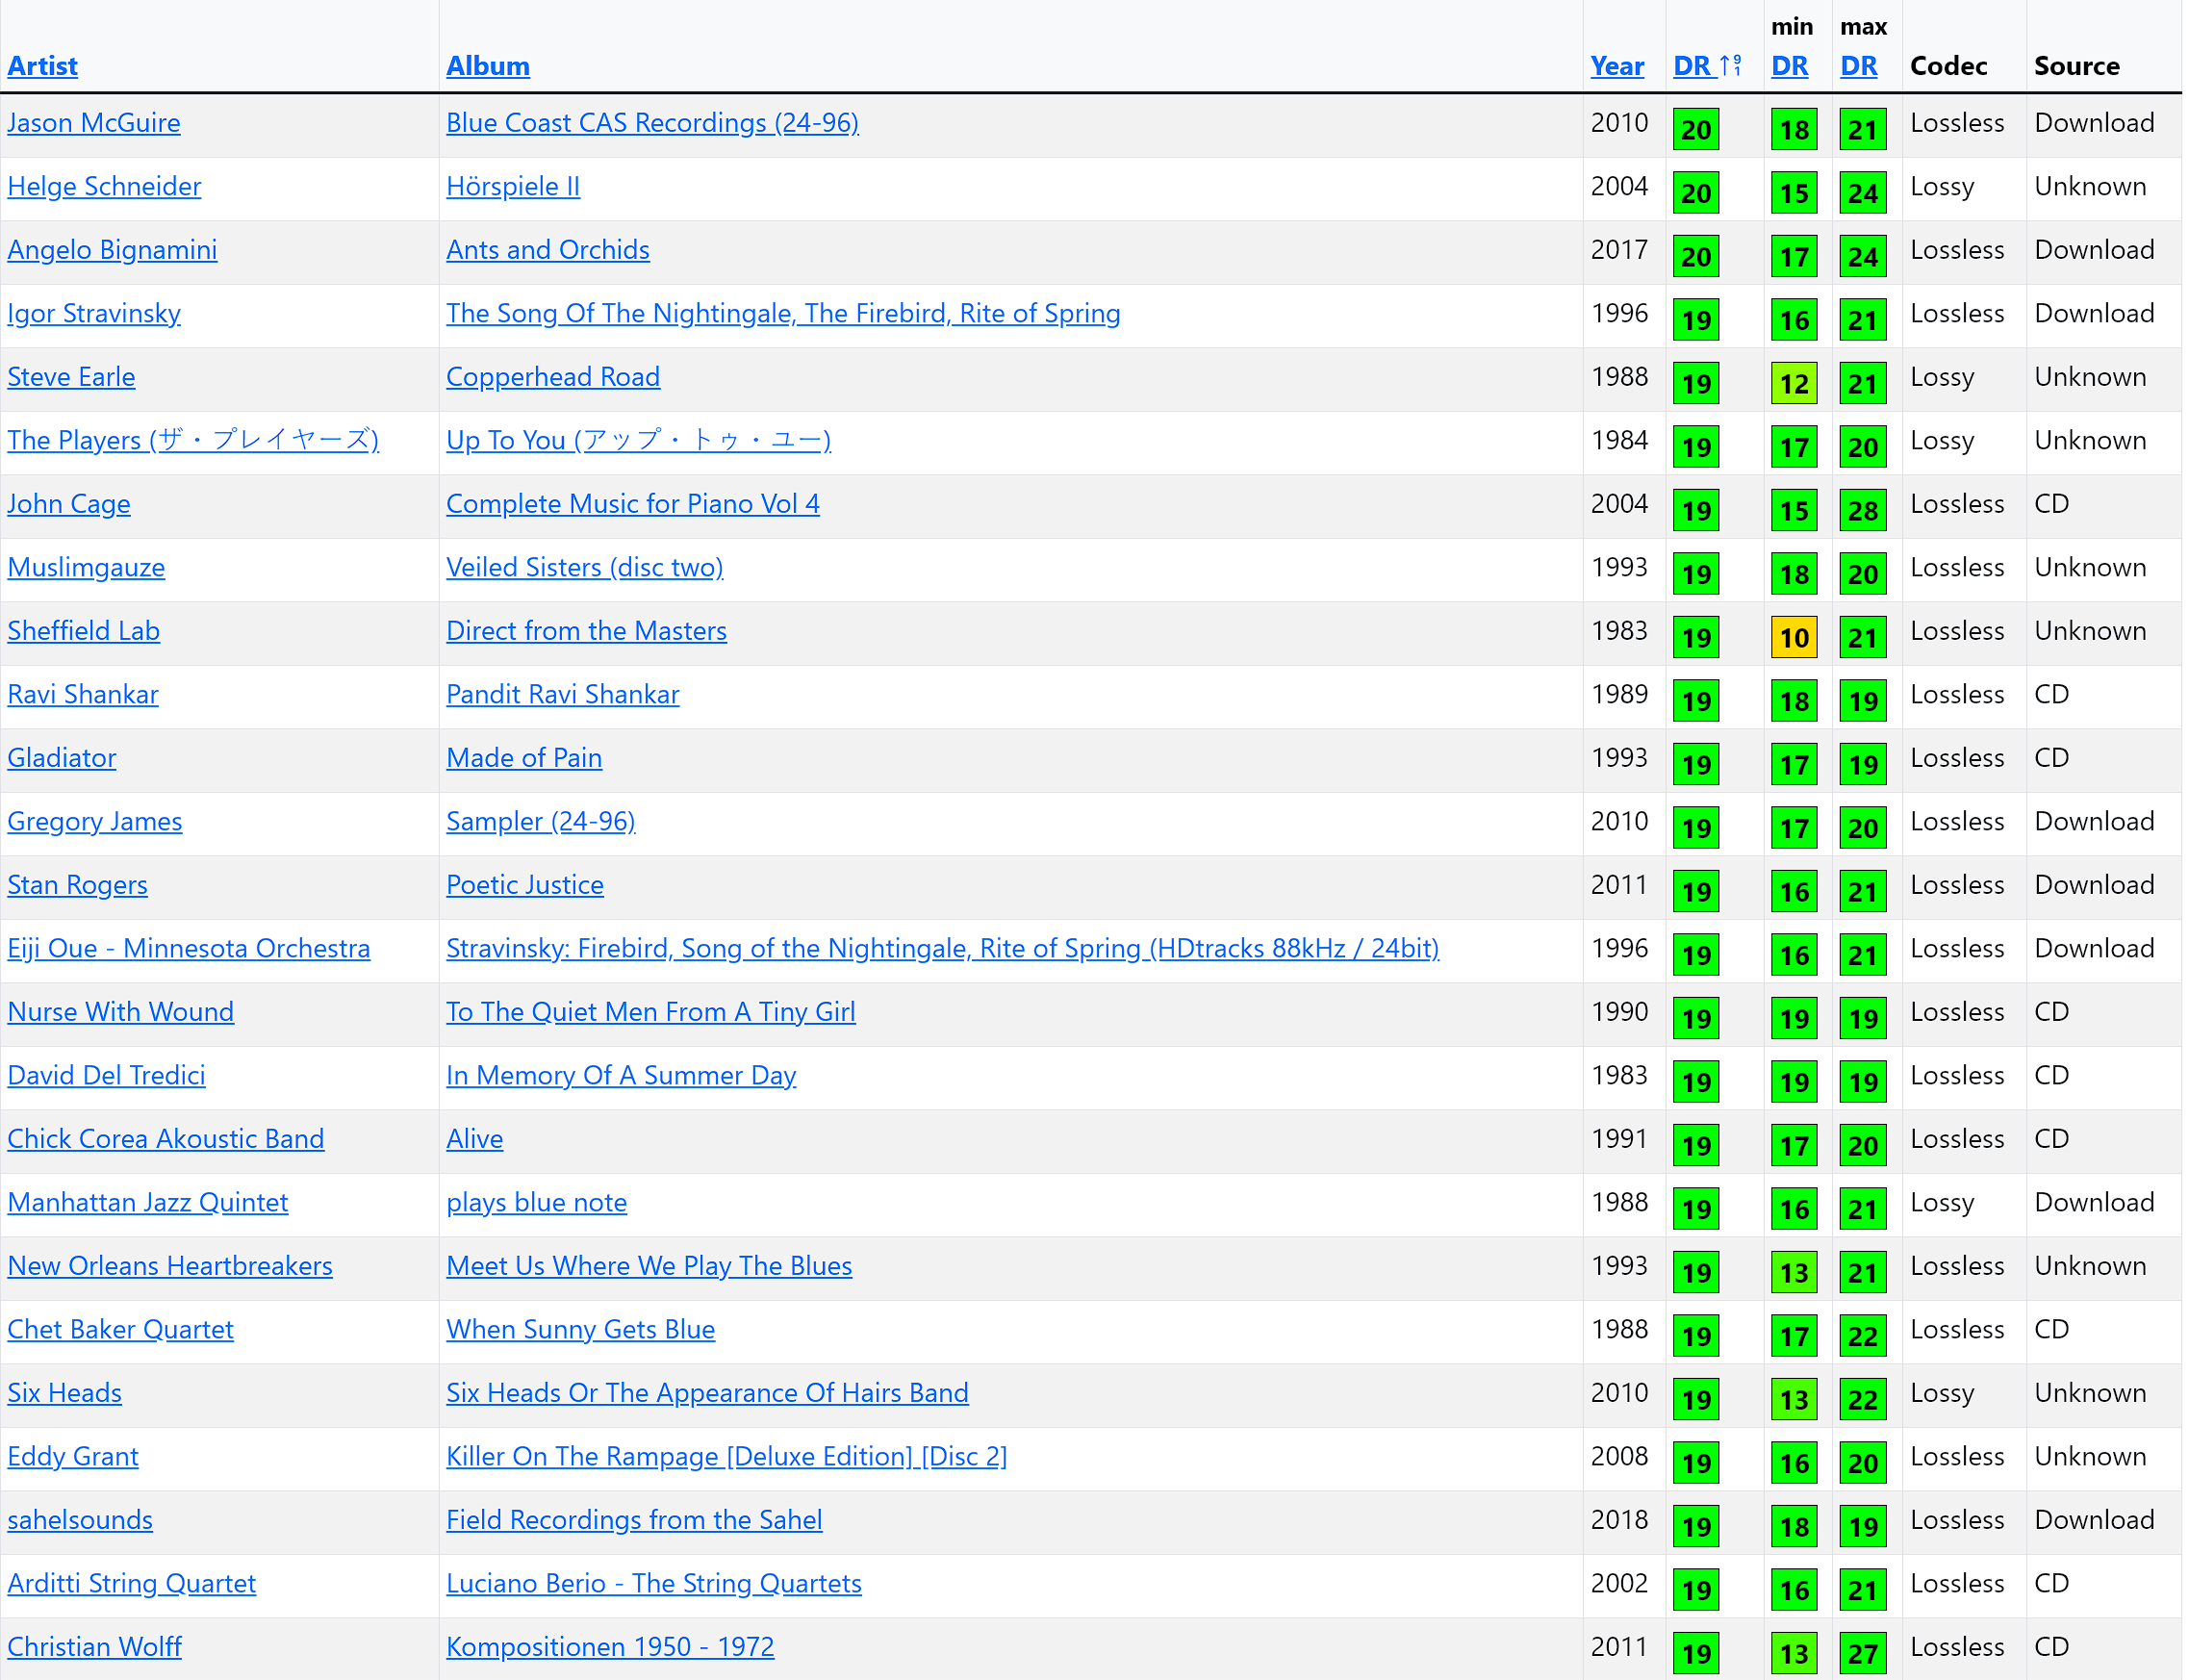Open Complete Music for Piano Vol 4
The width and height of the screenshot is (2189, 1680).
tap(633, 504)
